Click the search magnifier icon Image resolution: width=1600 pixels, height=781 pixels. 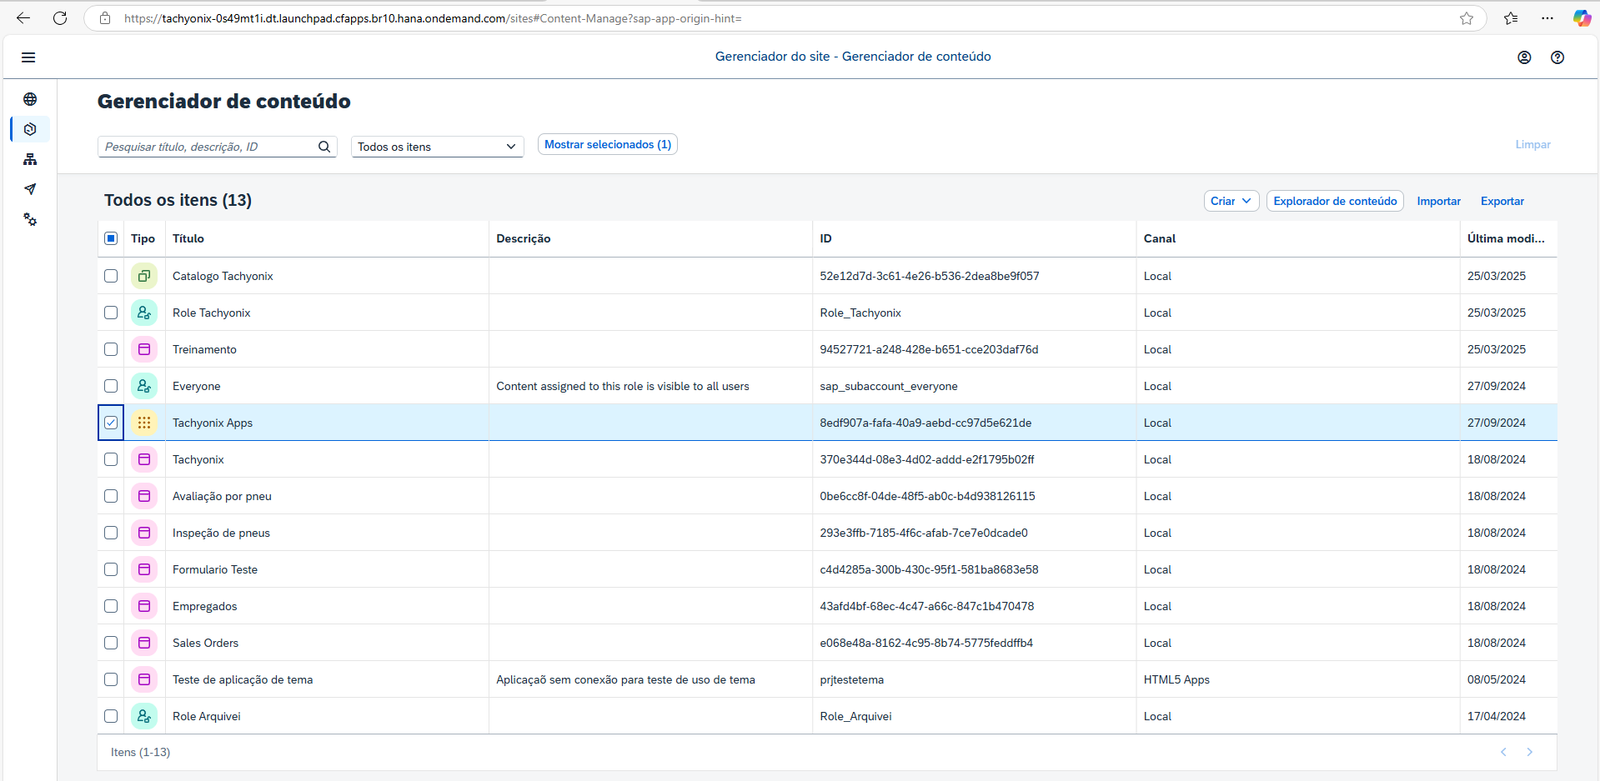324,146
